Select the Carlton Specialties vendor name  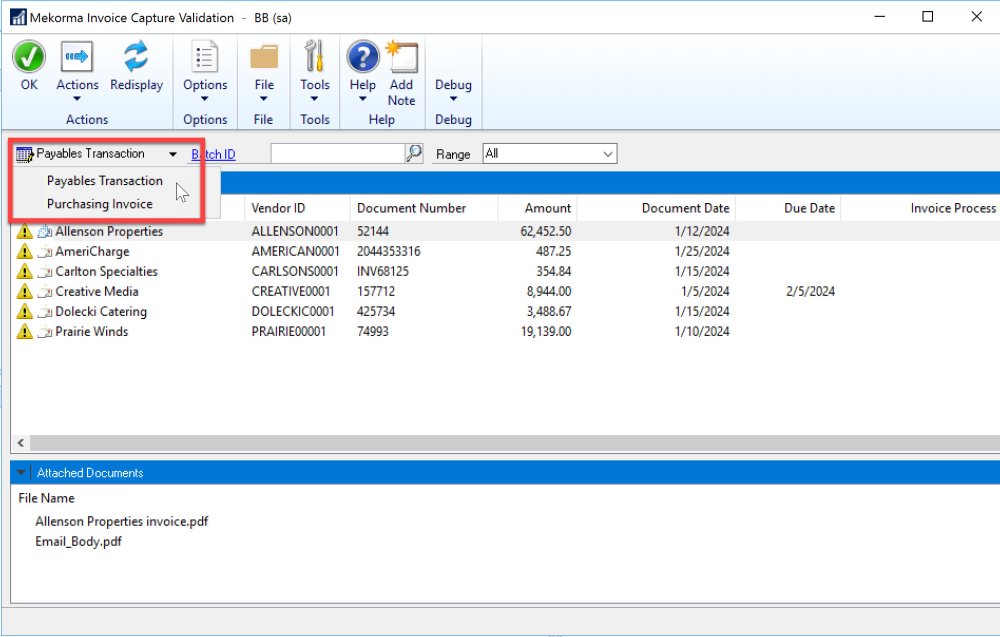(107, 272)
